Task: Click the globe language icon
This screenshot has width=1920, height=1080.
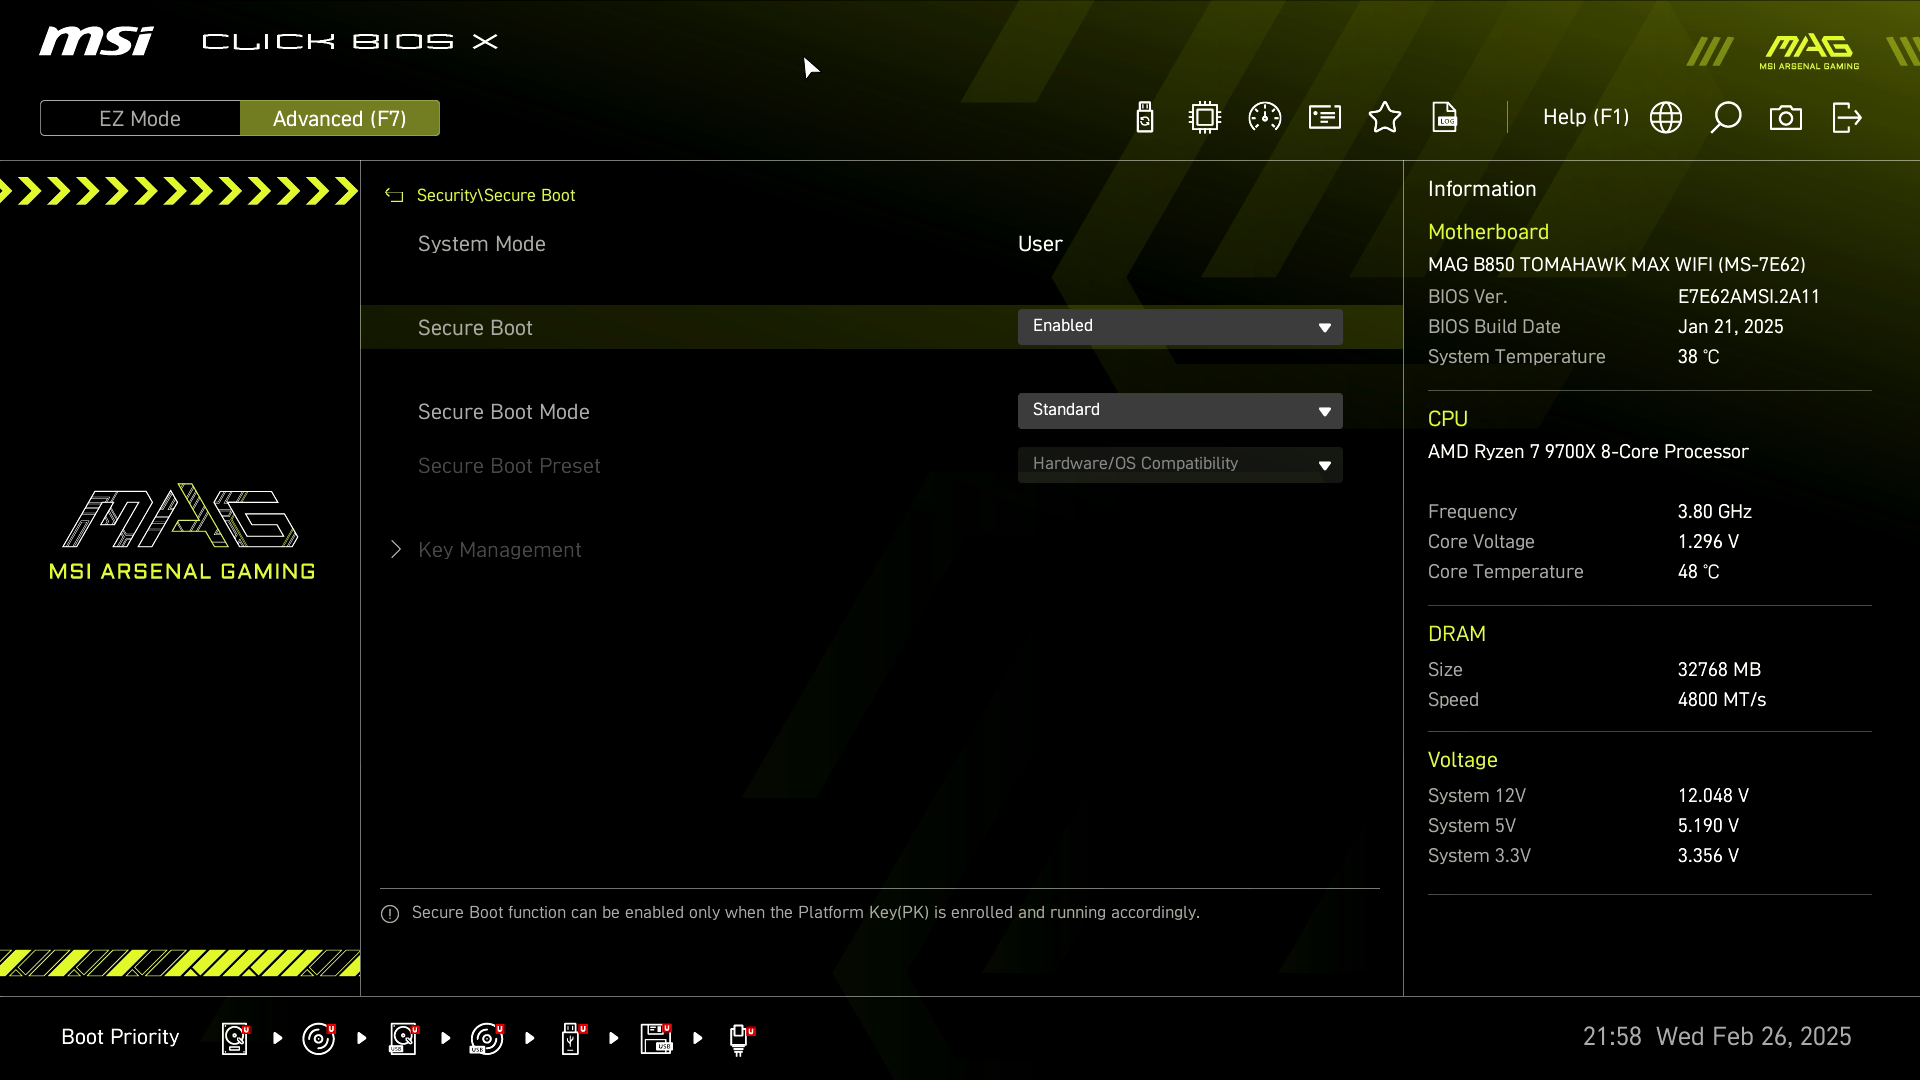Action: click(x=1666, y=118)
